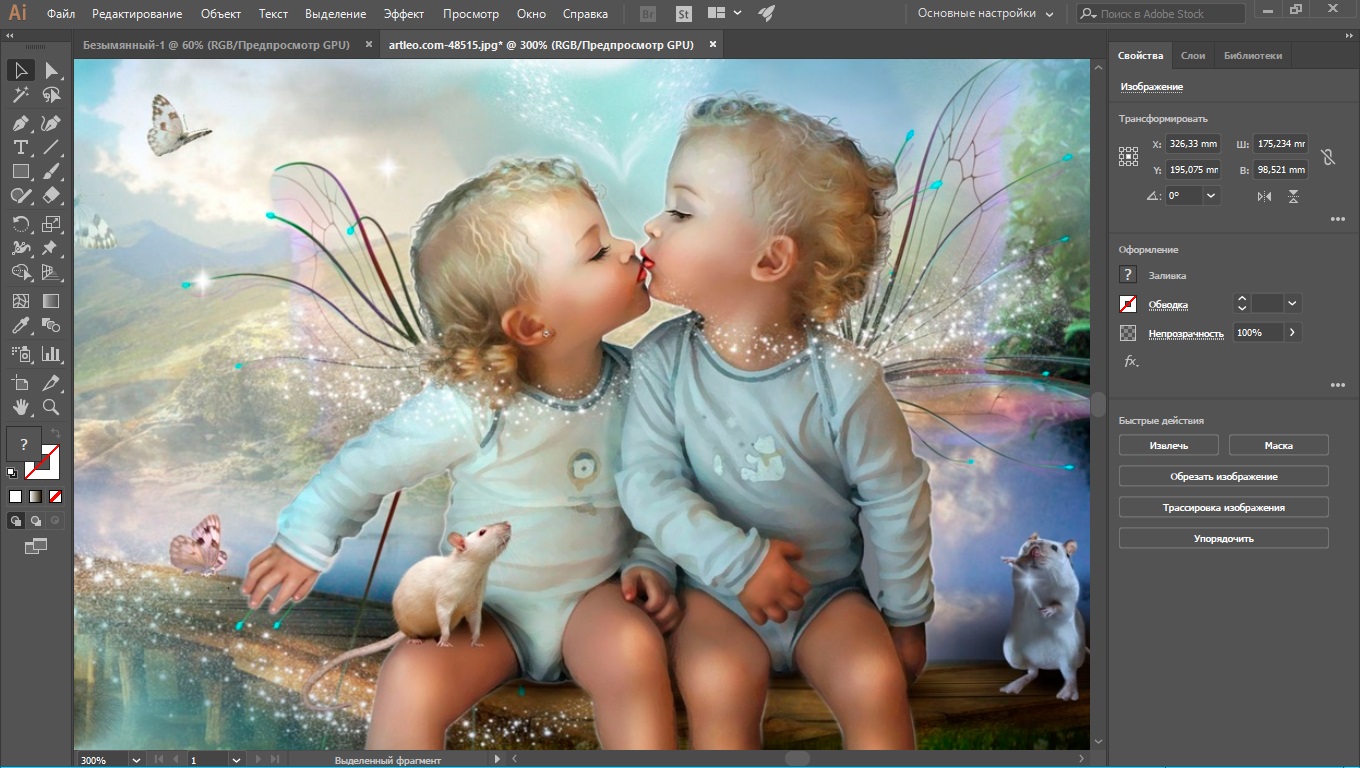Swap fill and stroke colors
This screenshot has width=1360, height=768.
tap(56, 434)
